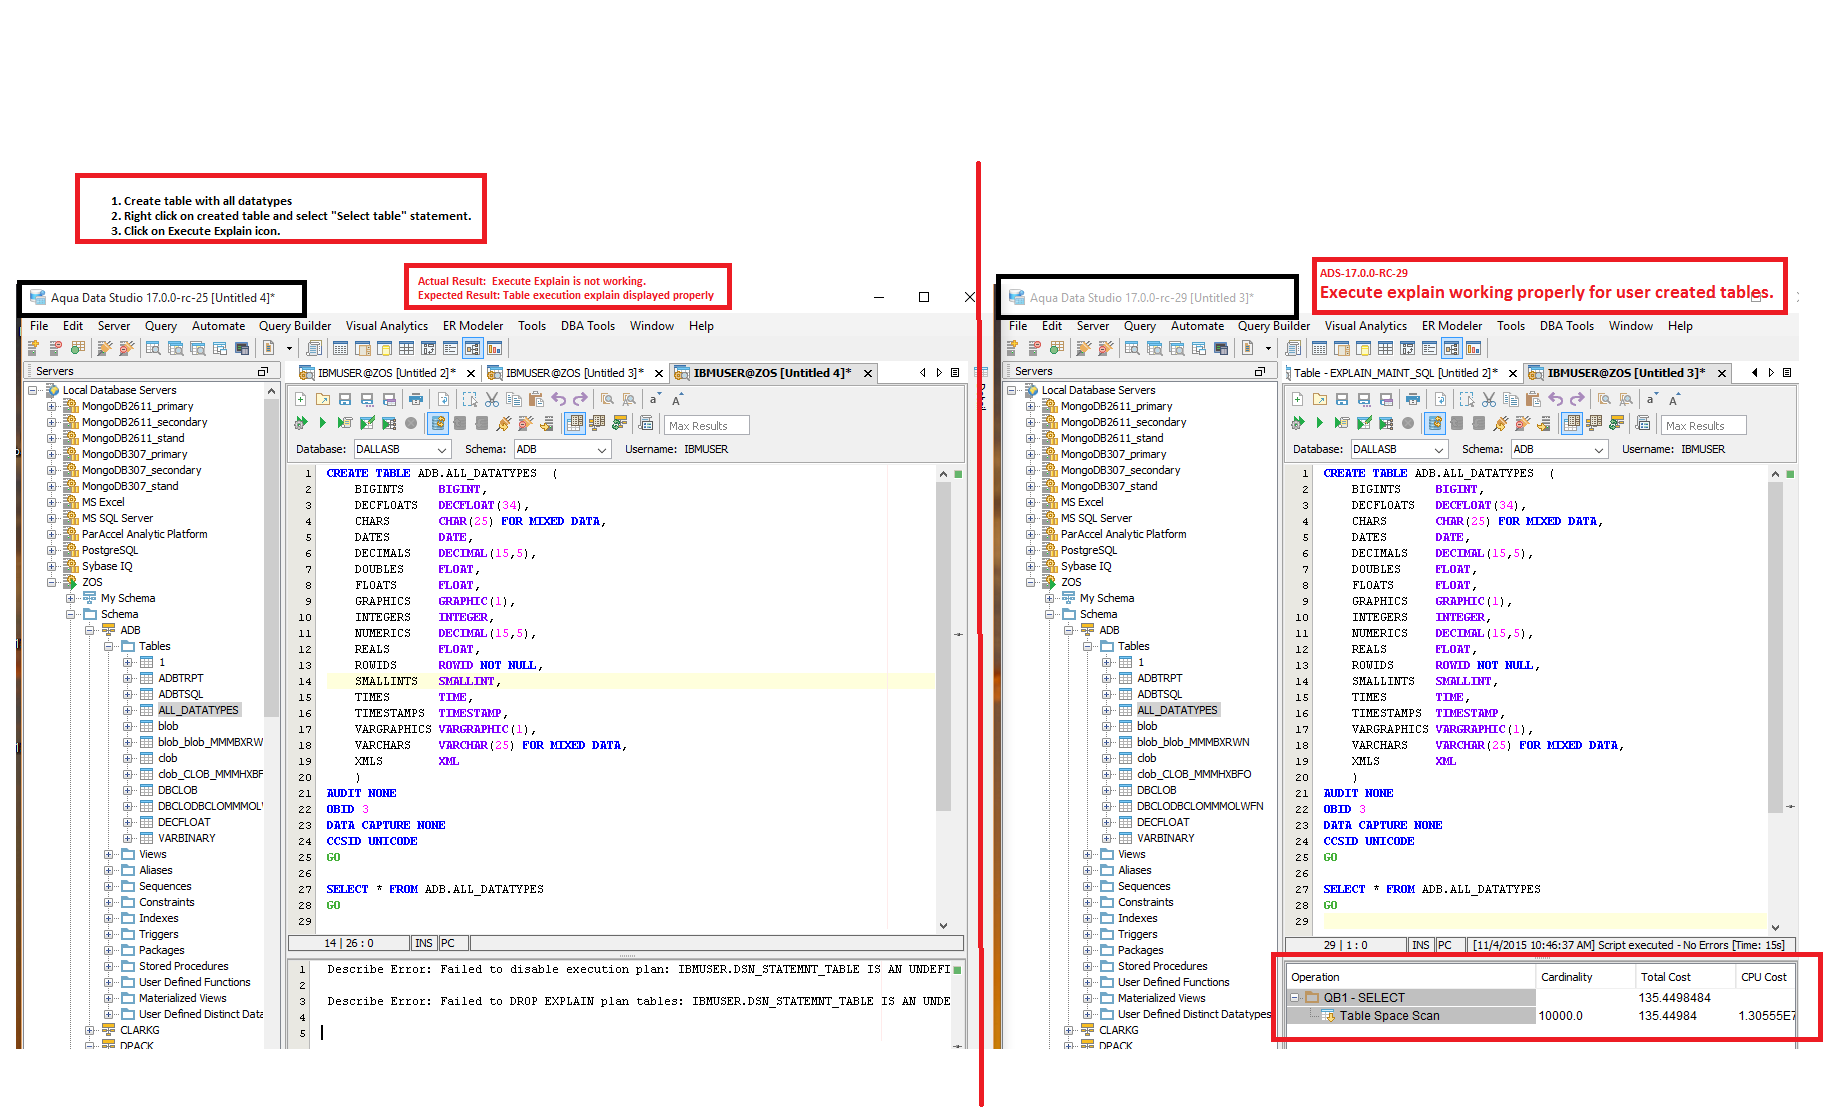Image resolution: width=1828 pixels, height=1108 pixels.
Task: Open the Schema dropdown showing ADB
Action: (562, 448)
